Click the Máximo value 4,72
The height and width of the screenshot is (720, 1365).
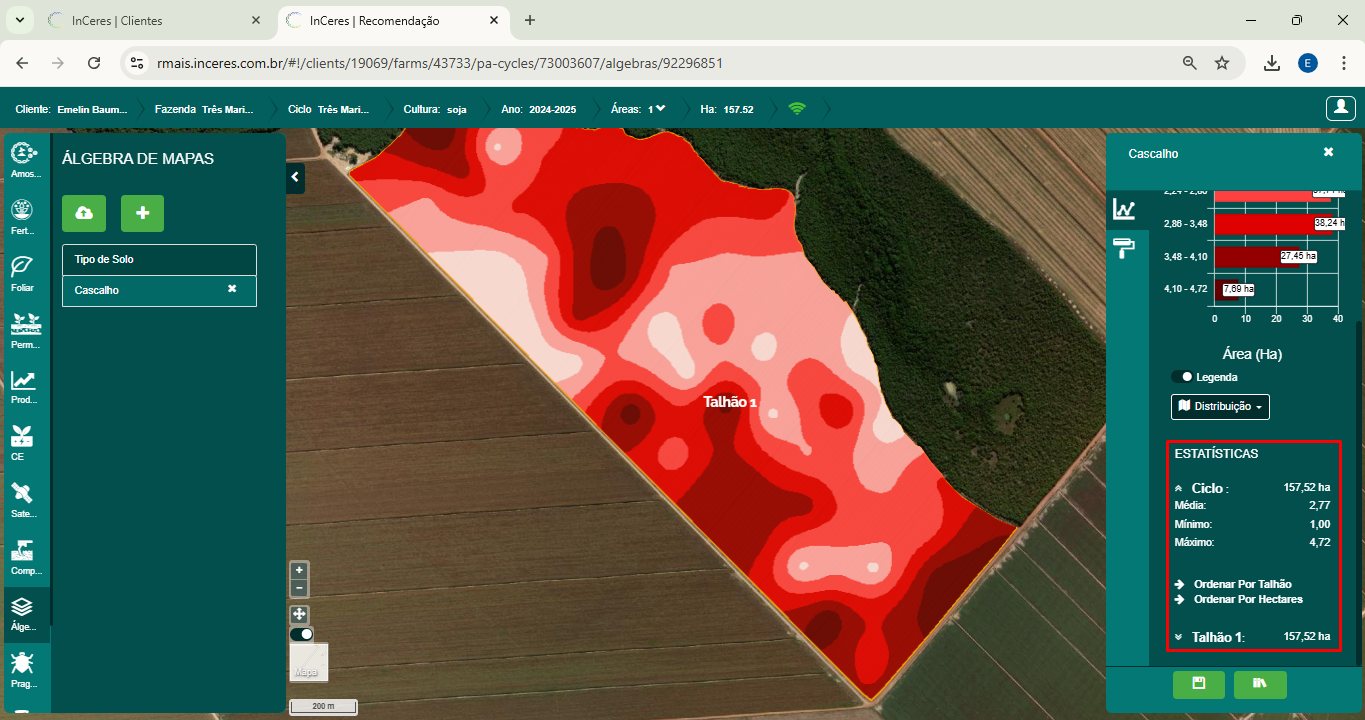click(x=1319, y=542)
